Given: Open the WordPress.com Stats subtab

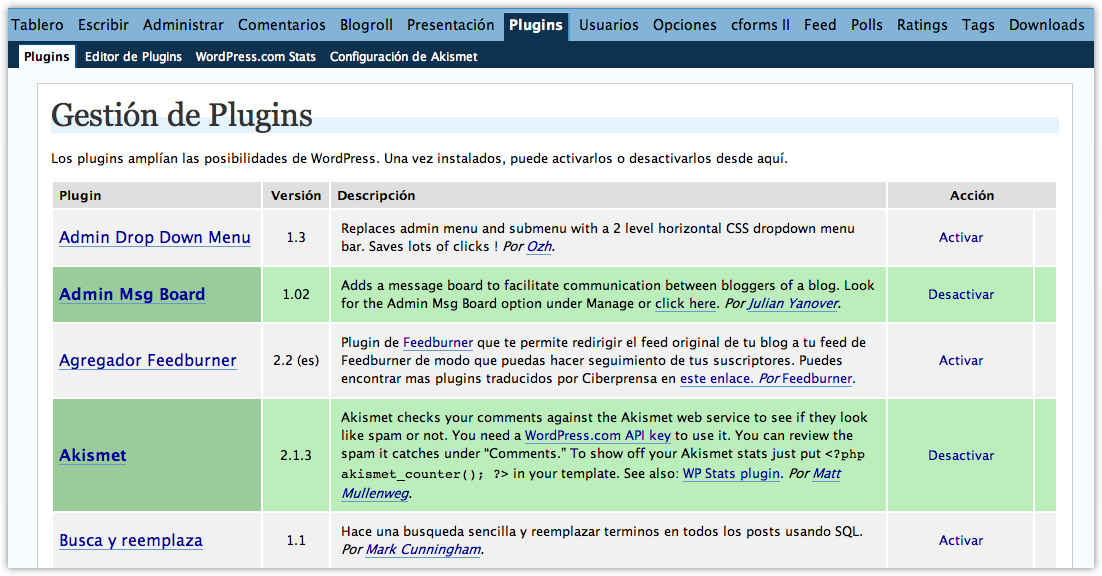Looking at the screenshot, I should 255,57.
